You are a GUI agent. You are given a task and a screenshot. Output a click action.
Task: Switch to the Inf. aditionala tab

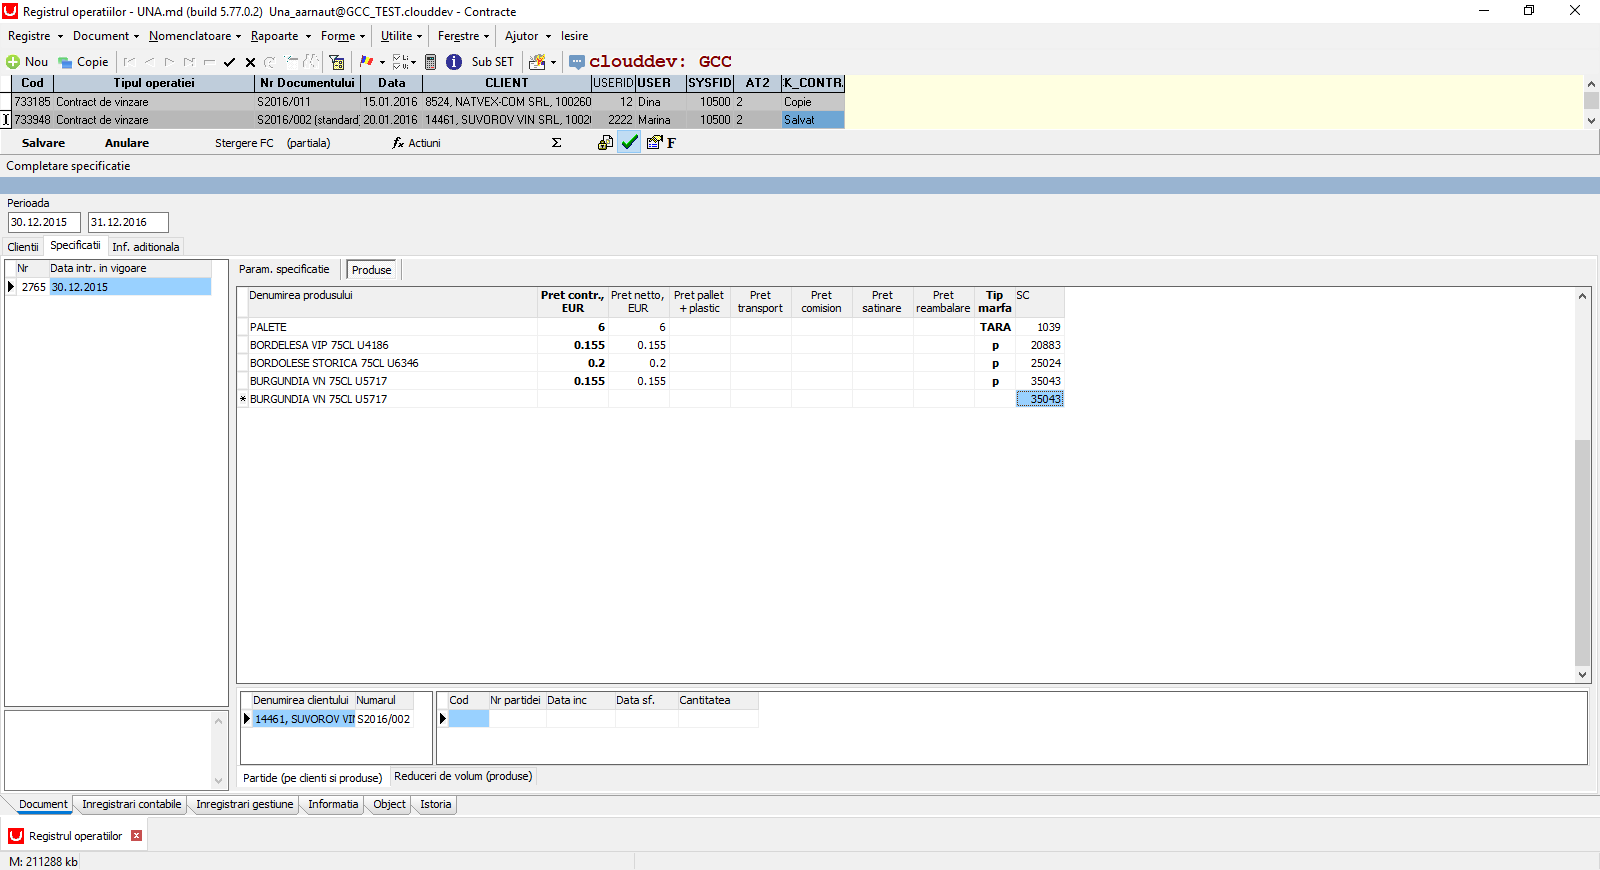(146, 247)
